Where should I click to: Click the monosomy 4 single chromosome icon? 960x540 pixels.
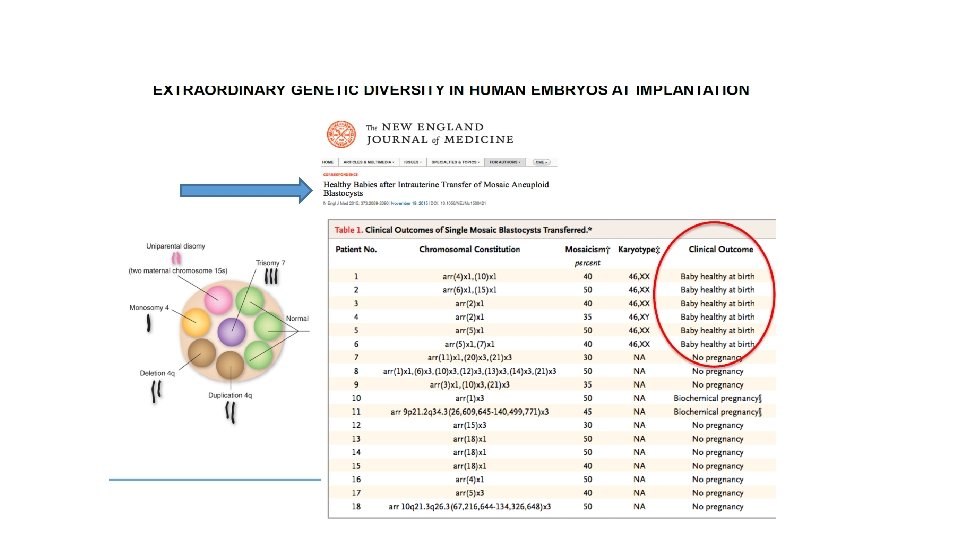click(149, 323)
